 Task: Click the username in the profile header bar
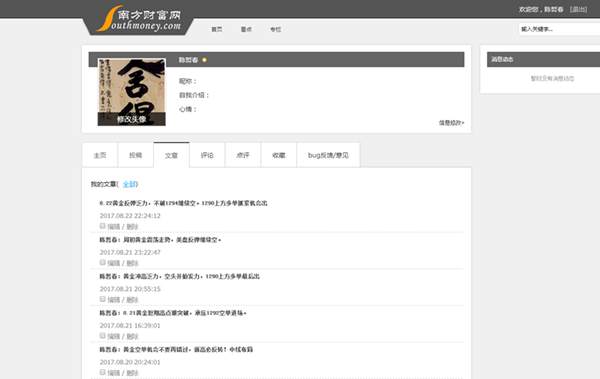[x=188, y=60]
